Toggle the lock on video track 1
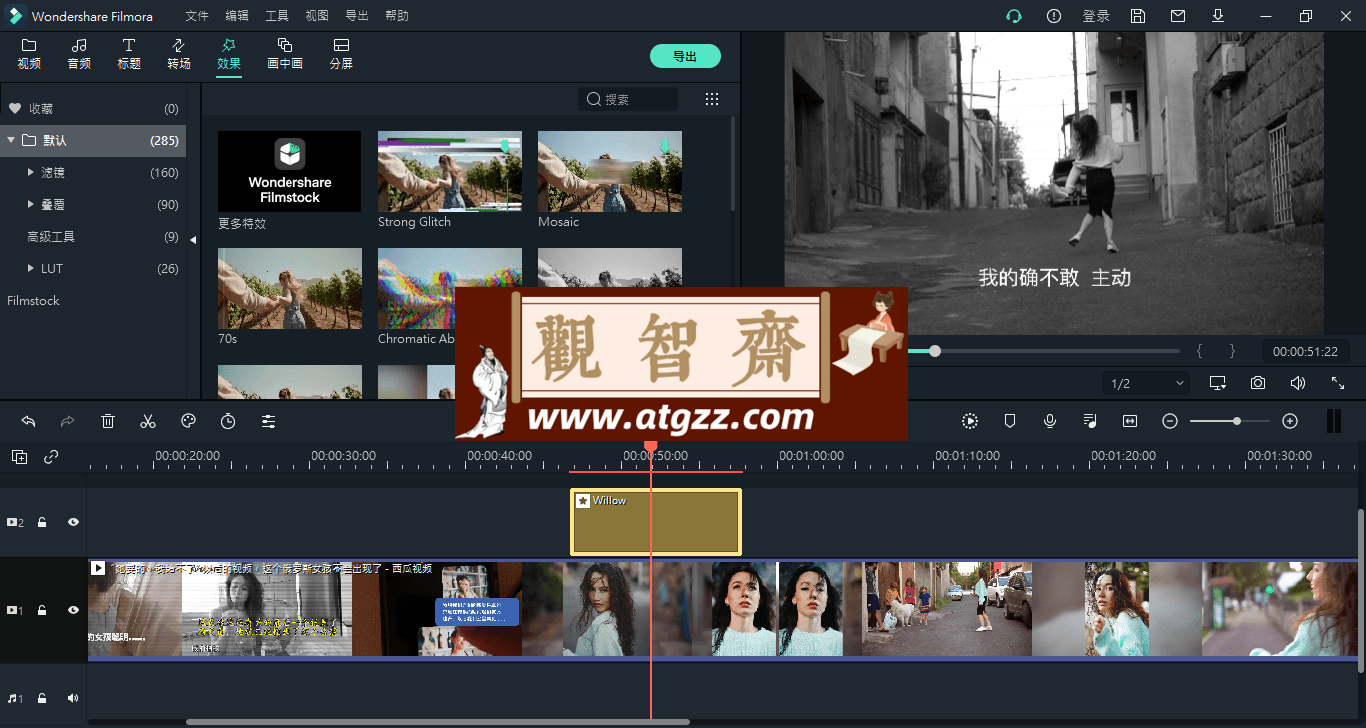The image size is (1366, 728). tap(43, 610)
